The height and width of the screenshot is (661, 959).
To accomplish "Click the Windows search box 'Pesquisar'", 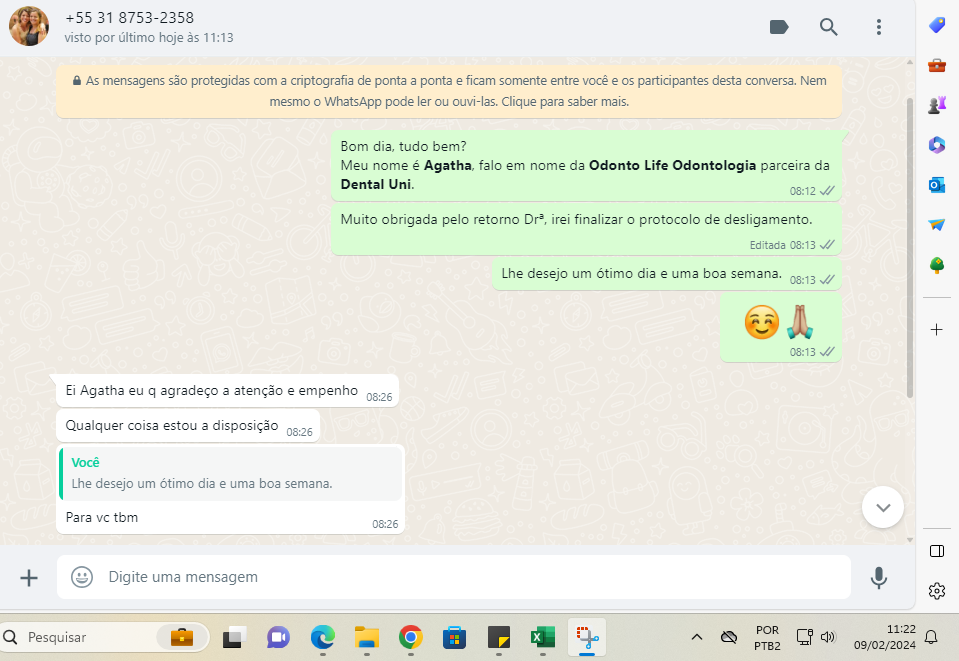I will [x=105, y=637].
